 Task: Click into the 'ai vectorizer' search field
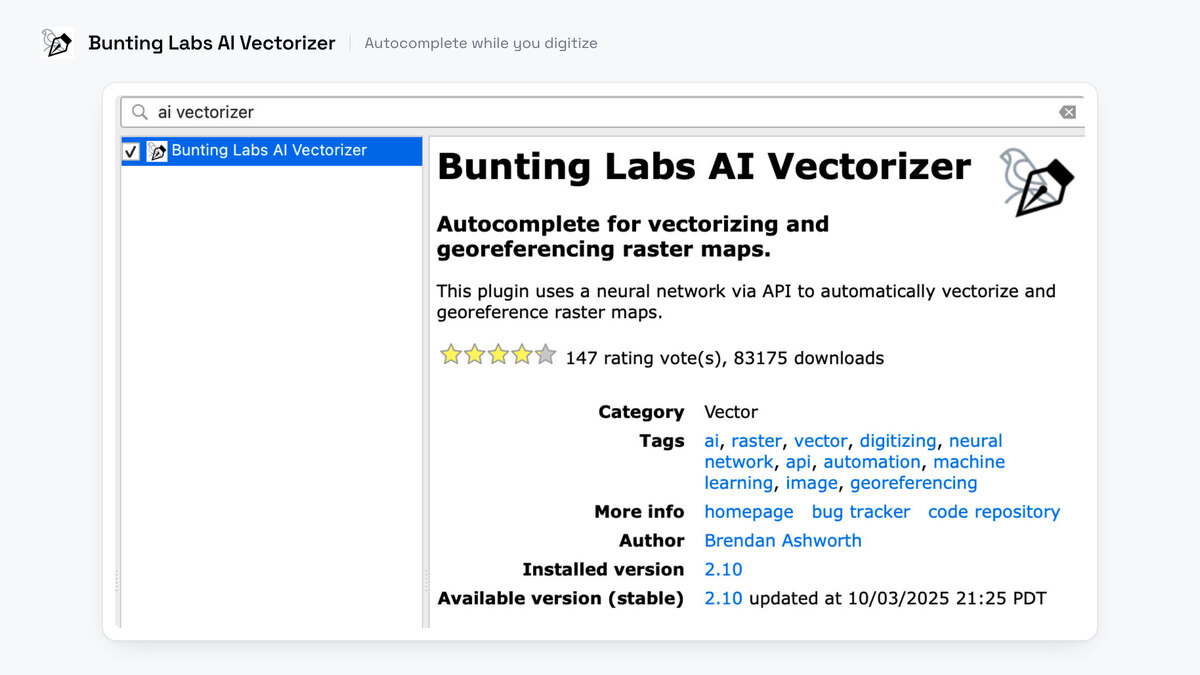(602, 112)
